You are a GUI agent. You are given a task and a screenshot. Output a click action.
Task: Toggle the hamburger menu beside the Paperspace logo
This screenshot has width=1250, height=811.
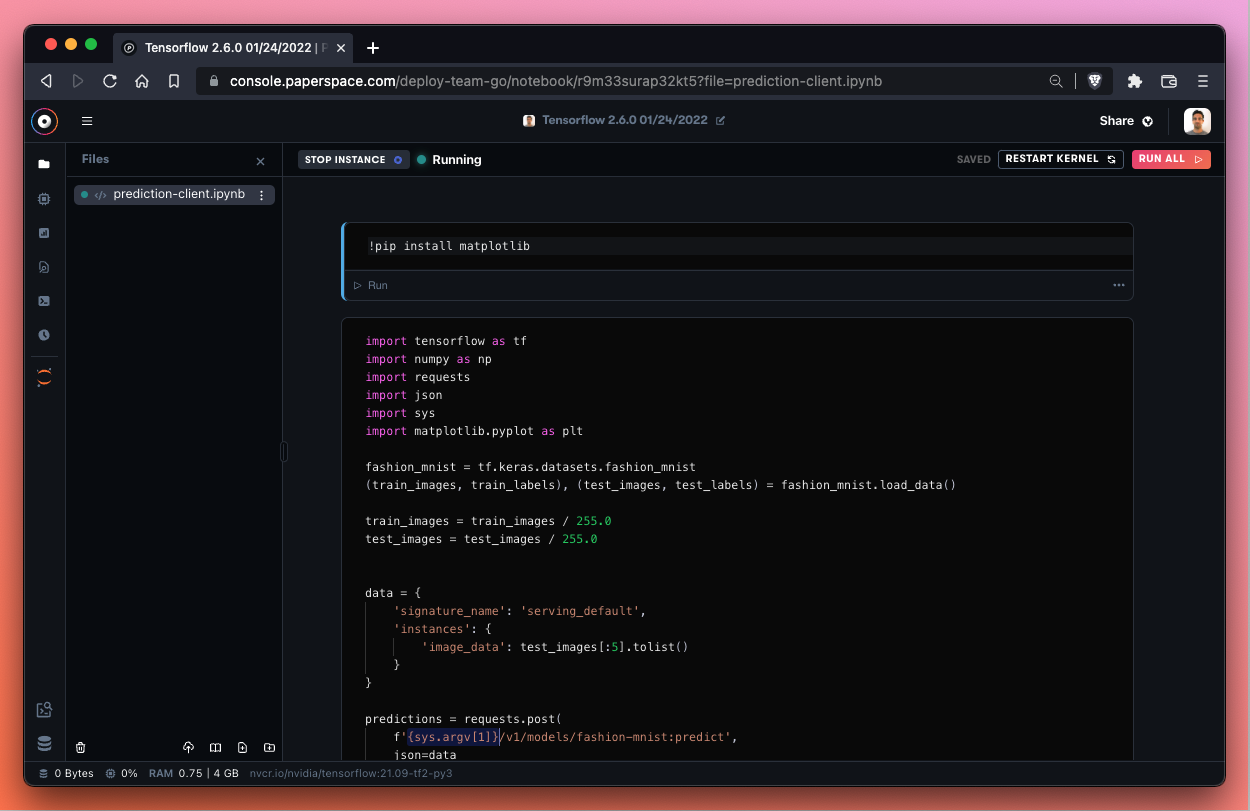87,121
